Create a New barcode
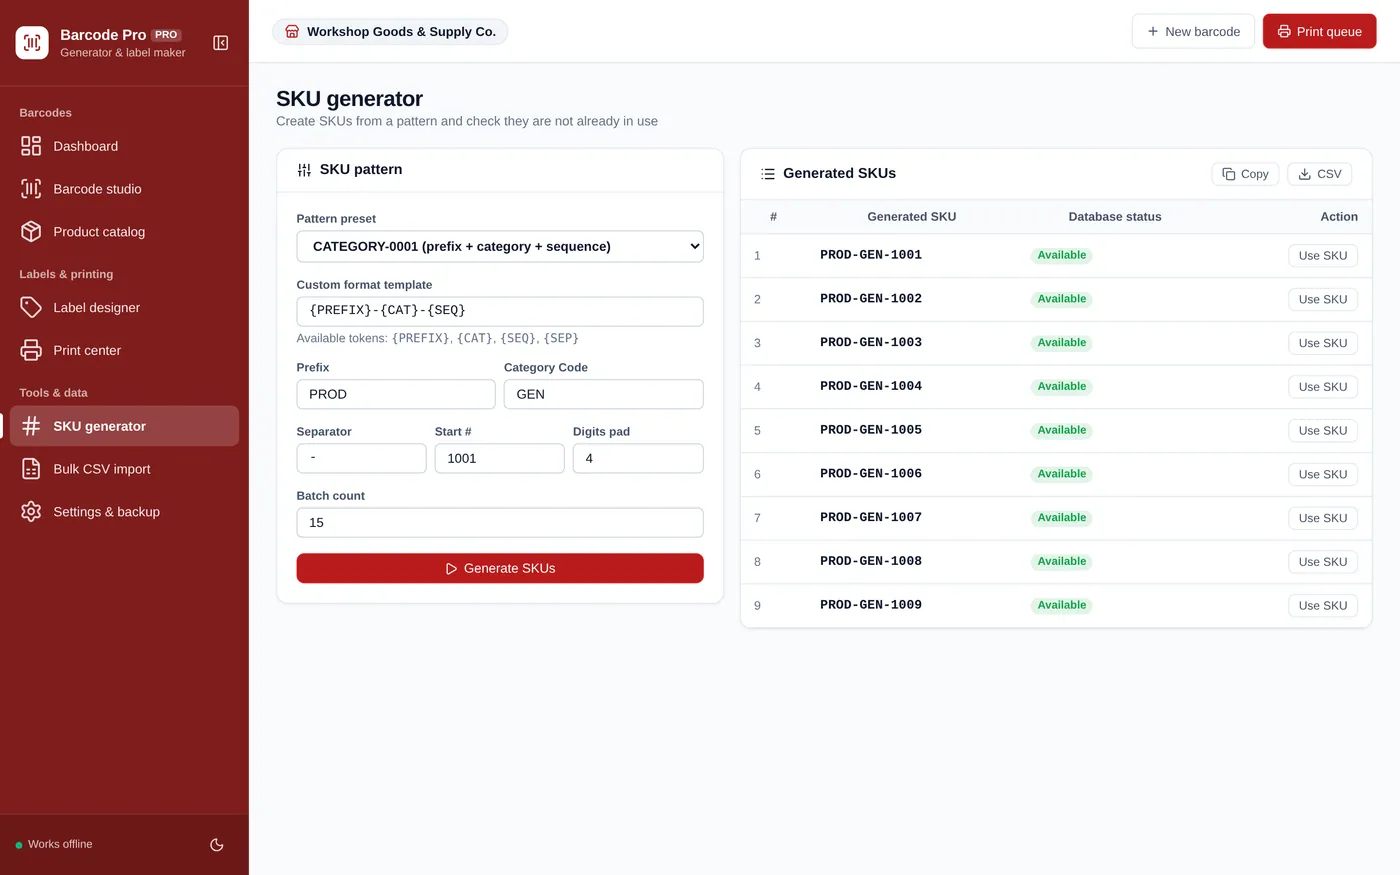 tap(1193, 31)
